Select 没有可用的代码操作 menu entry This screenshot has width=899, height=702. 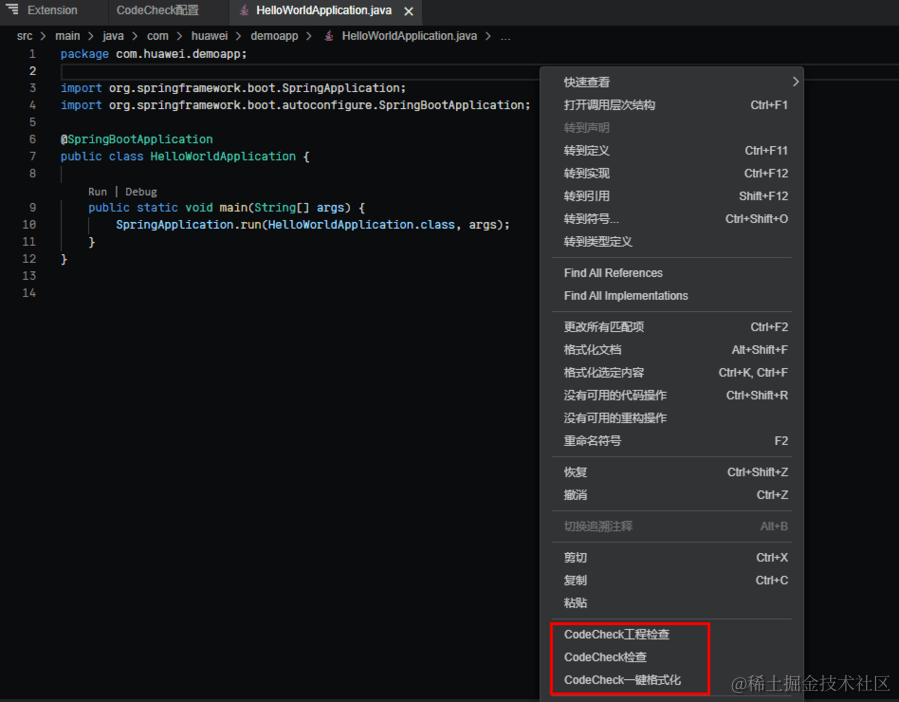[671, 395]
